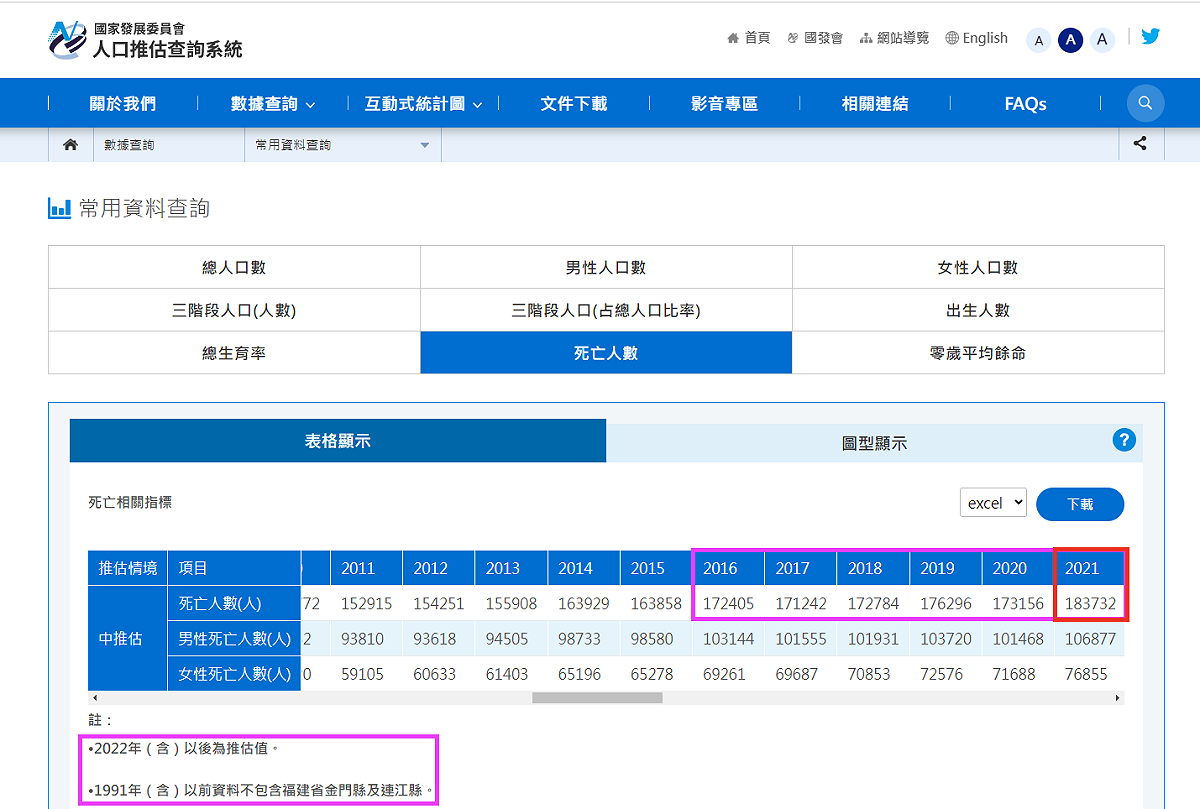Click the 死亡人數(人) row label
The width and height of the screenshot is (1200, 809).
pos(234,603)
